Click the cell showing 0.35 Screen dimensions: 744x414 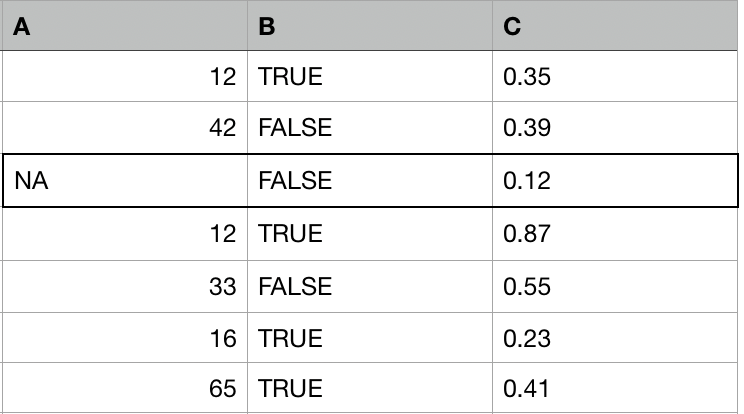click(615, 76)
